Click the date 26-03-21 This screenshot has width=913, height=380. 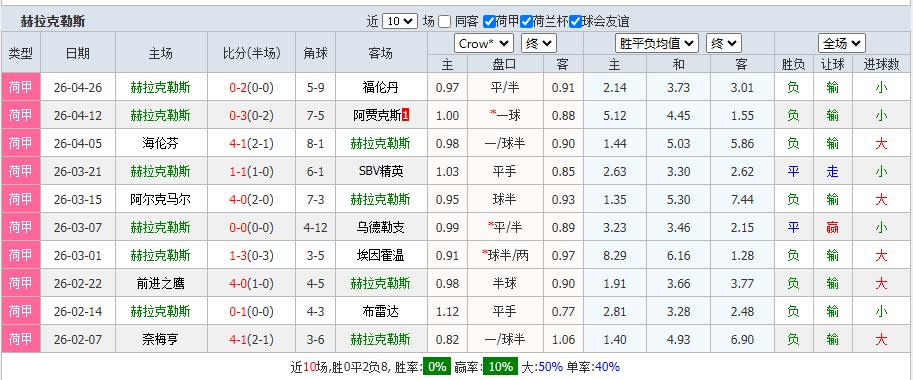click(77, 171)
